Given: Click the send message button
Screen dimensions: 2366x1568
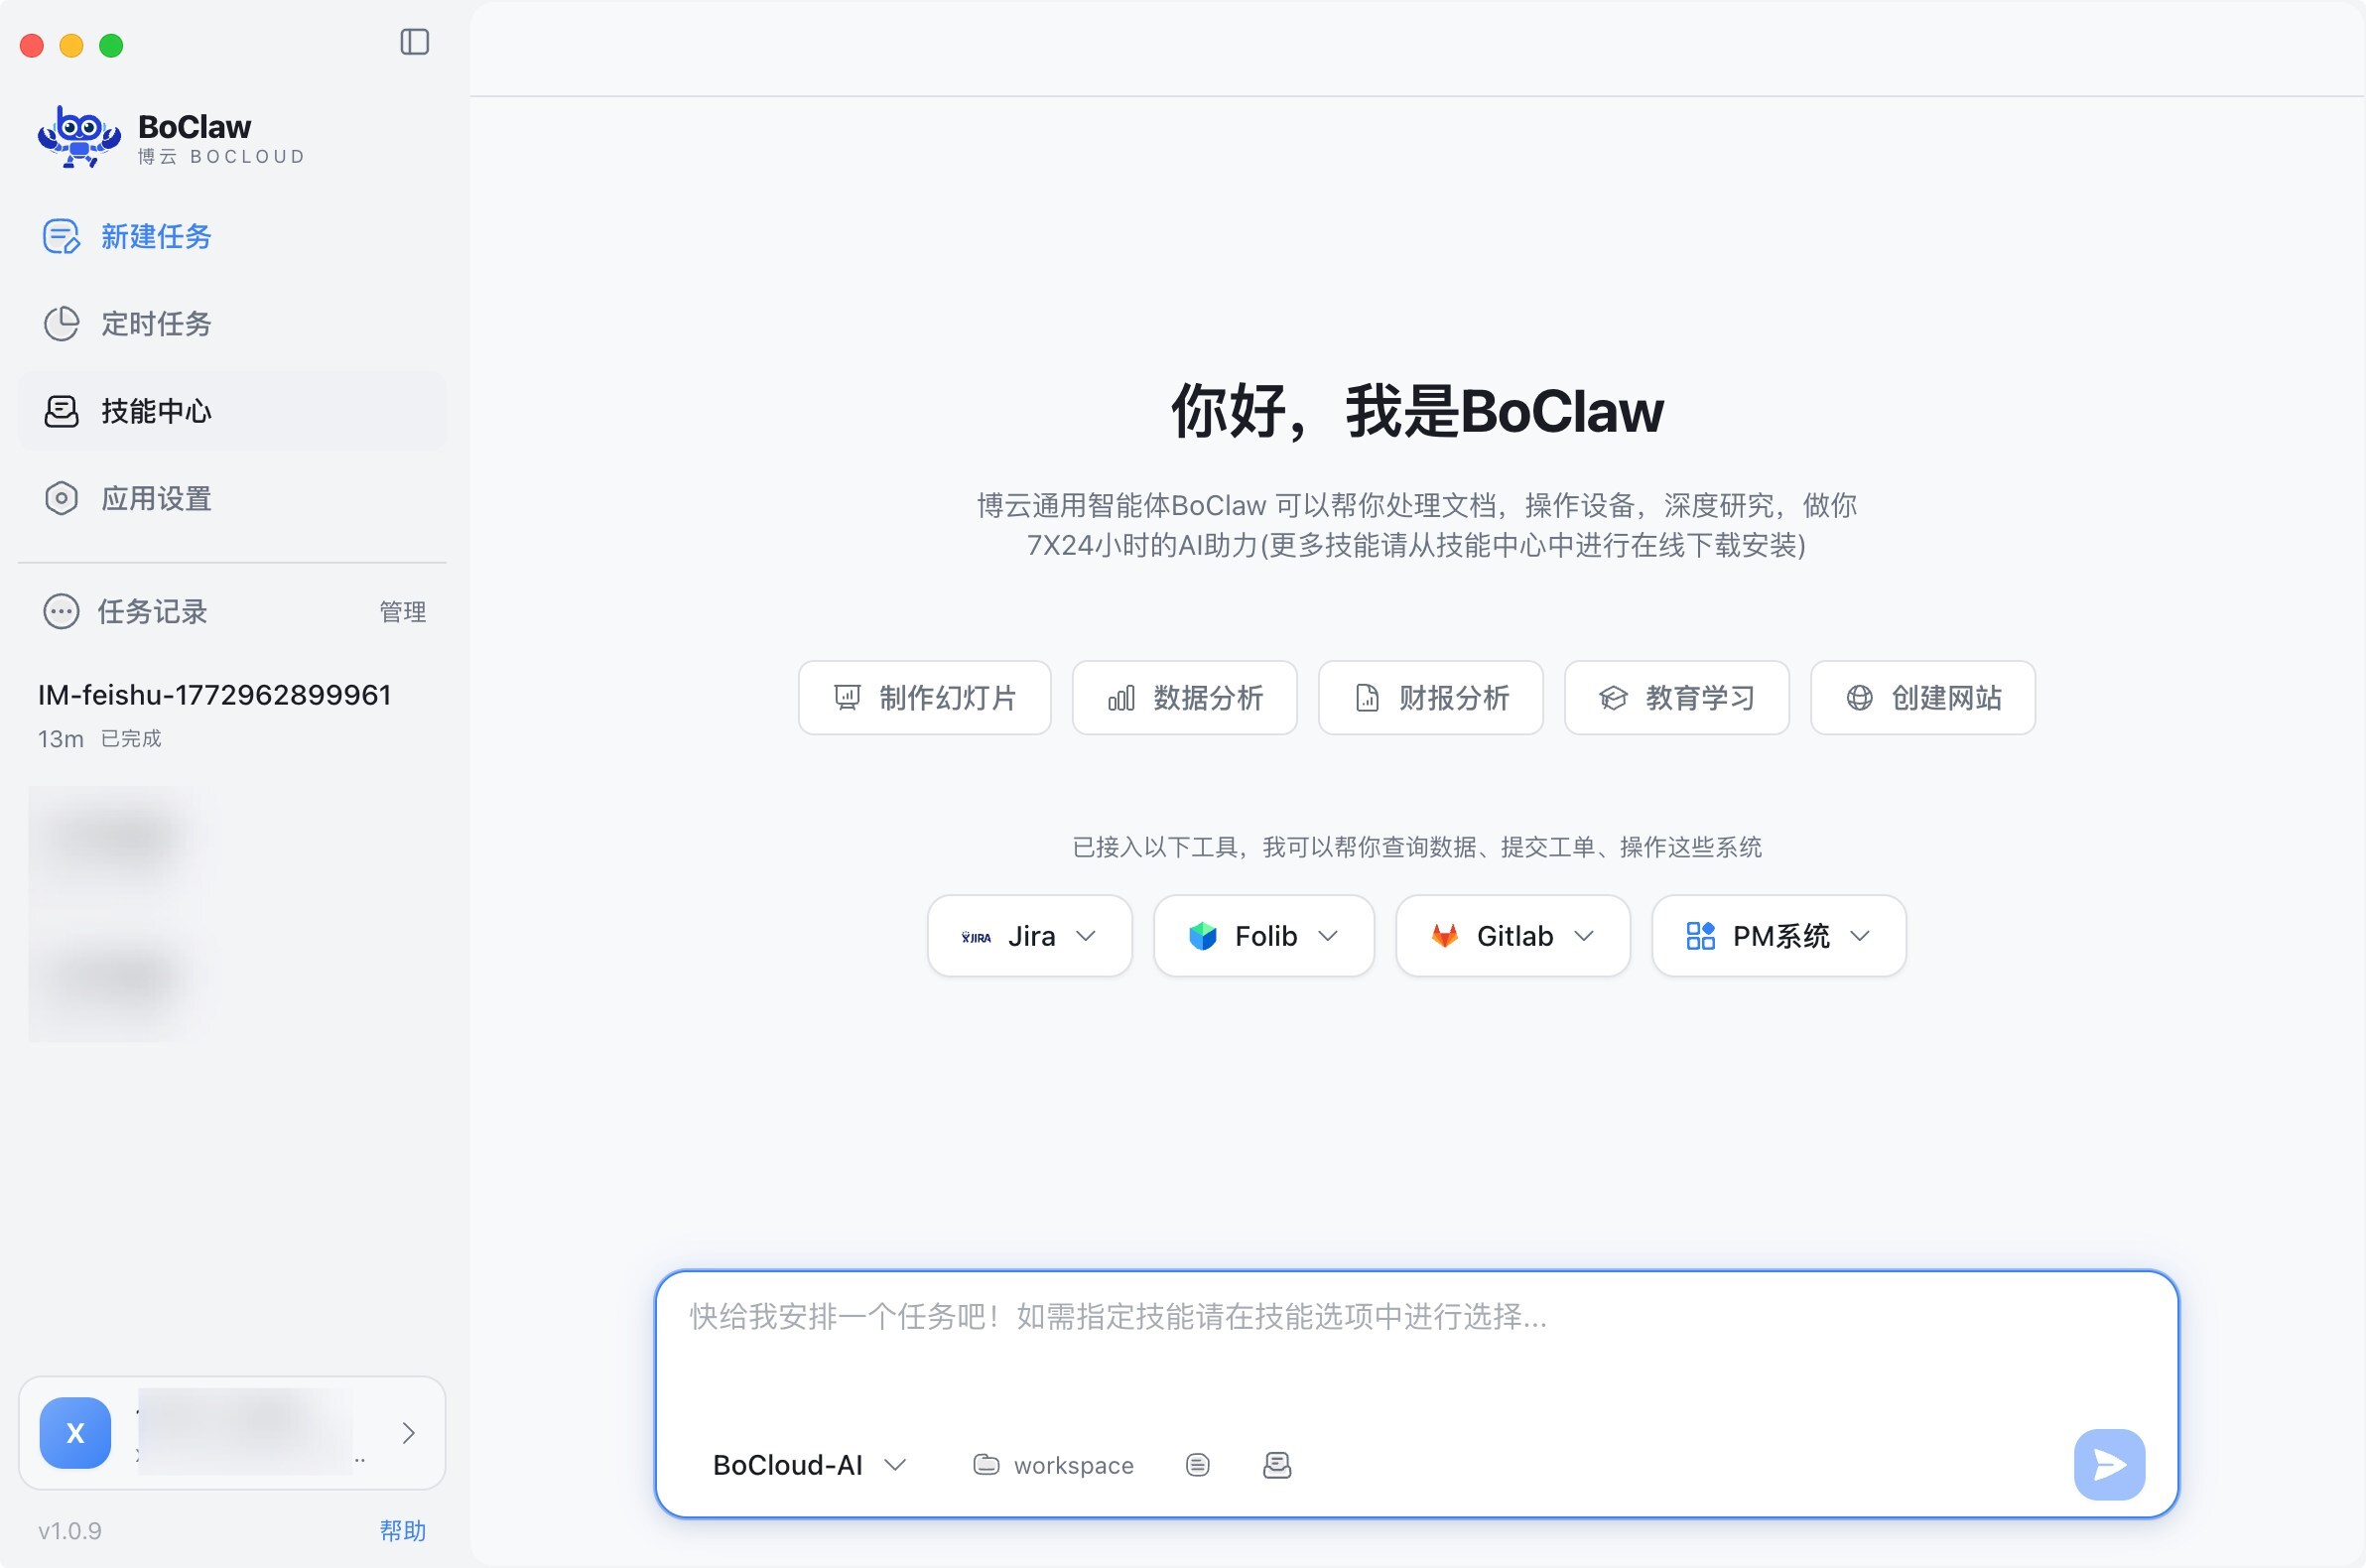Looking at the screenshot, I should coord(2108,1464).
